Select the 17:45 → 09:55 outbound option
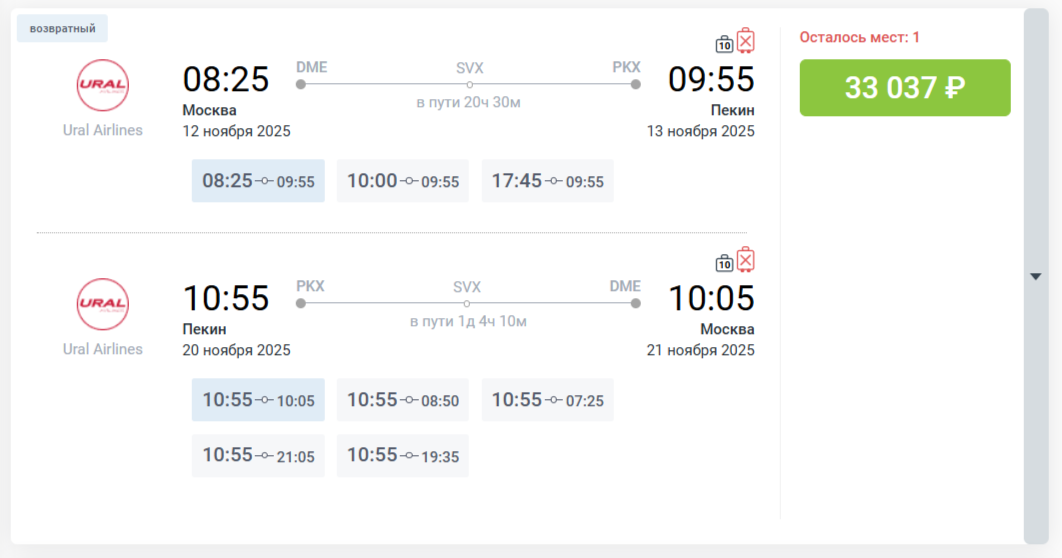1062x558 pixels. 547,181
